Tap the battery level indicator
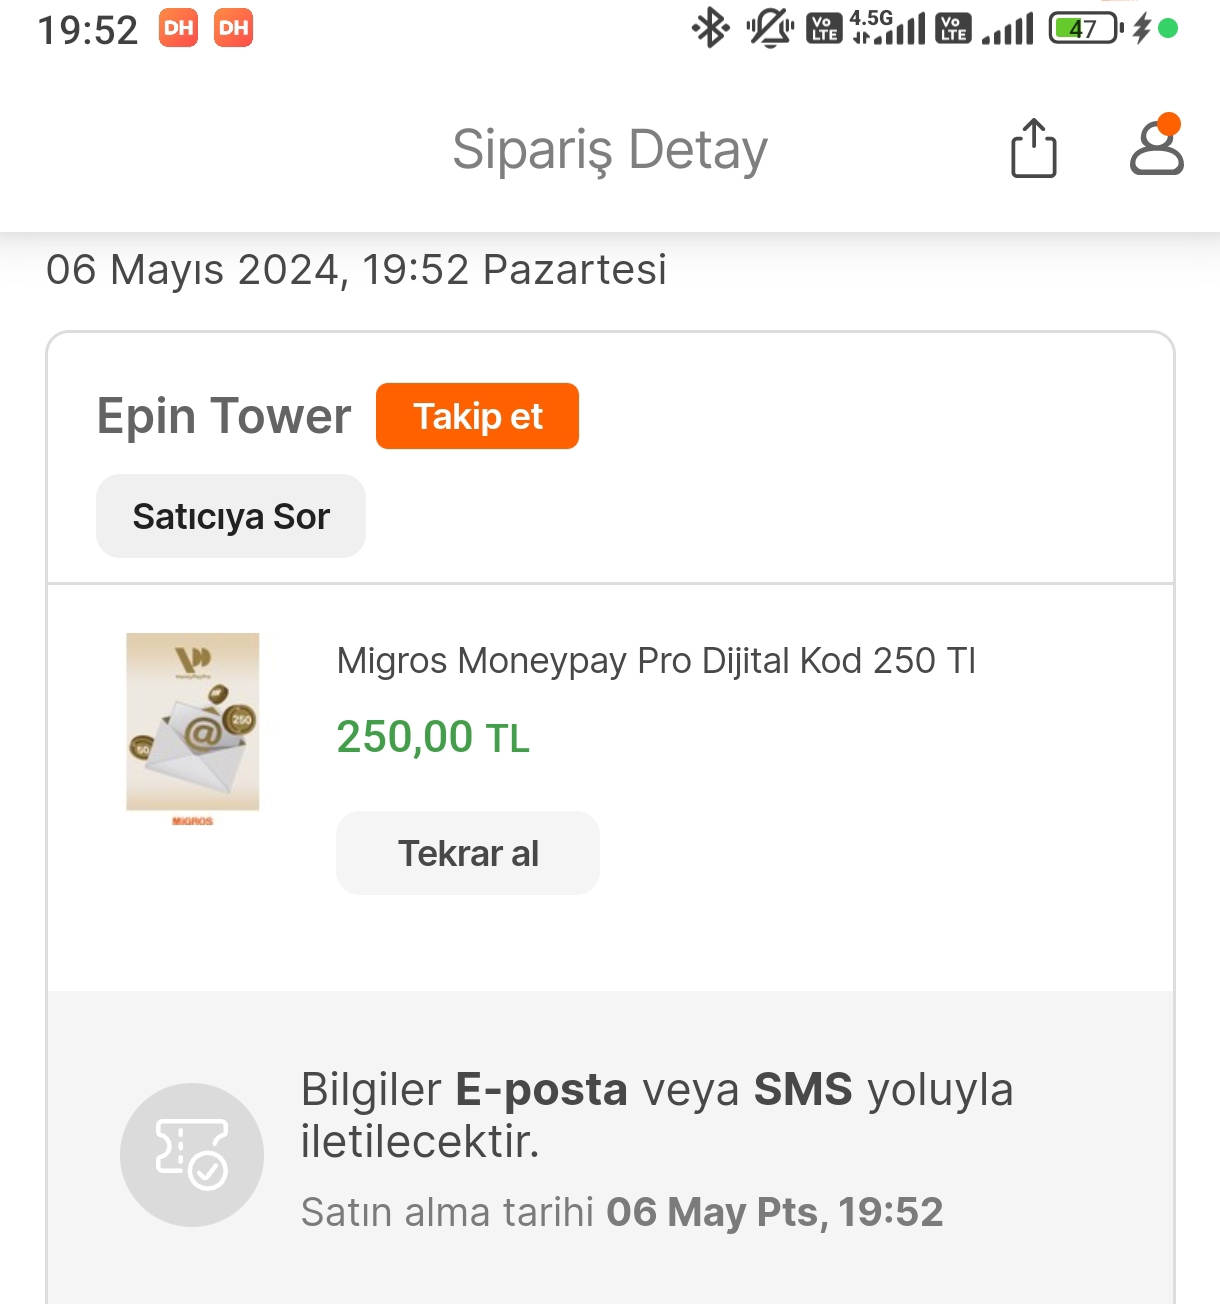This screenshot has height=1304, width=1220. 1084,28
